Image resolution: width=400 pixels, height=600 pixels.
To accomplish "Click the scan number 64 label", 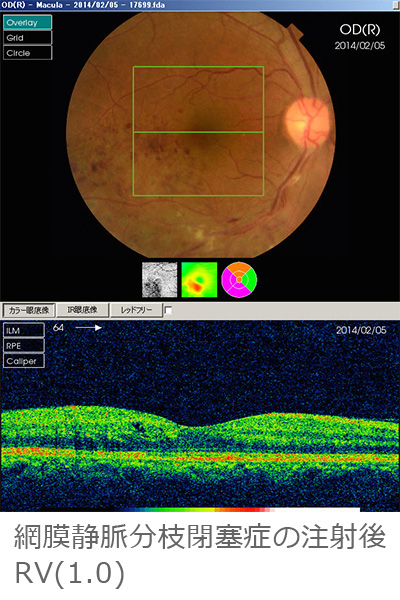I will [x=59, y=328].
